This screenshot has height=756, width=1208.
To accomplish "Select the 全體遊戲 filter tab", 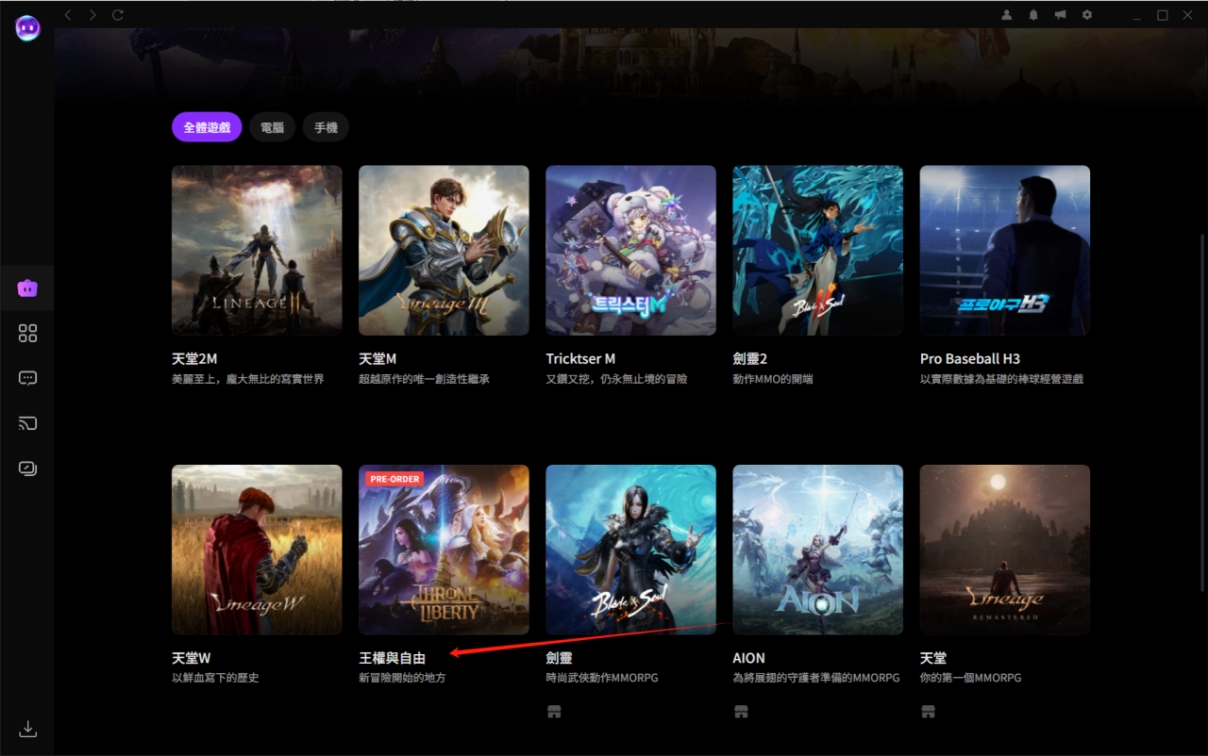I will click(x=207, y=127).
